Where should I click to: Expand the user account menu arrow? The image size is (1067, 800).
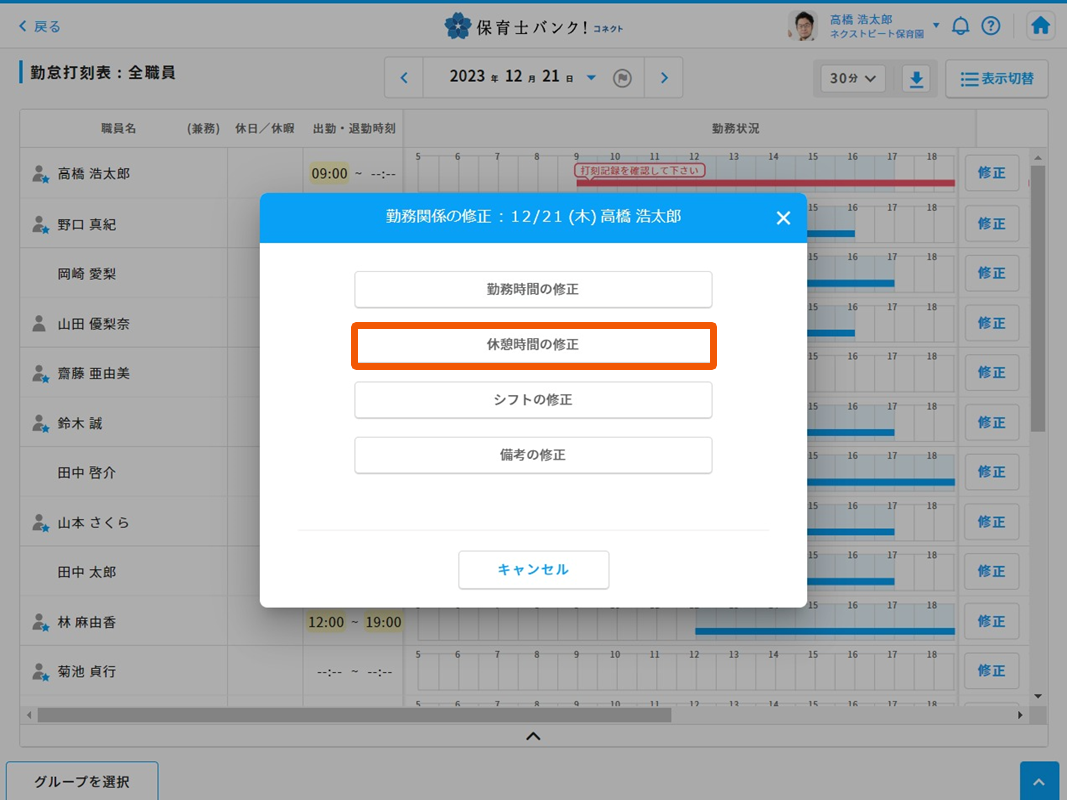[936, 26]
